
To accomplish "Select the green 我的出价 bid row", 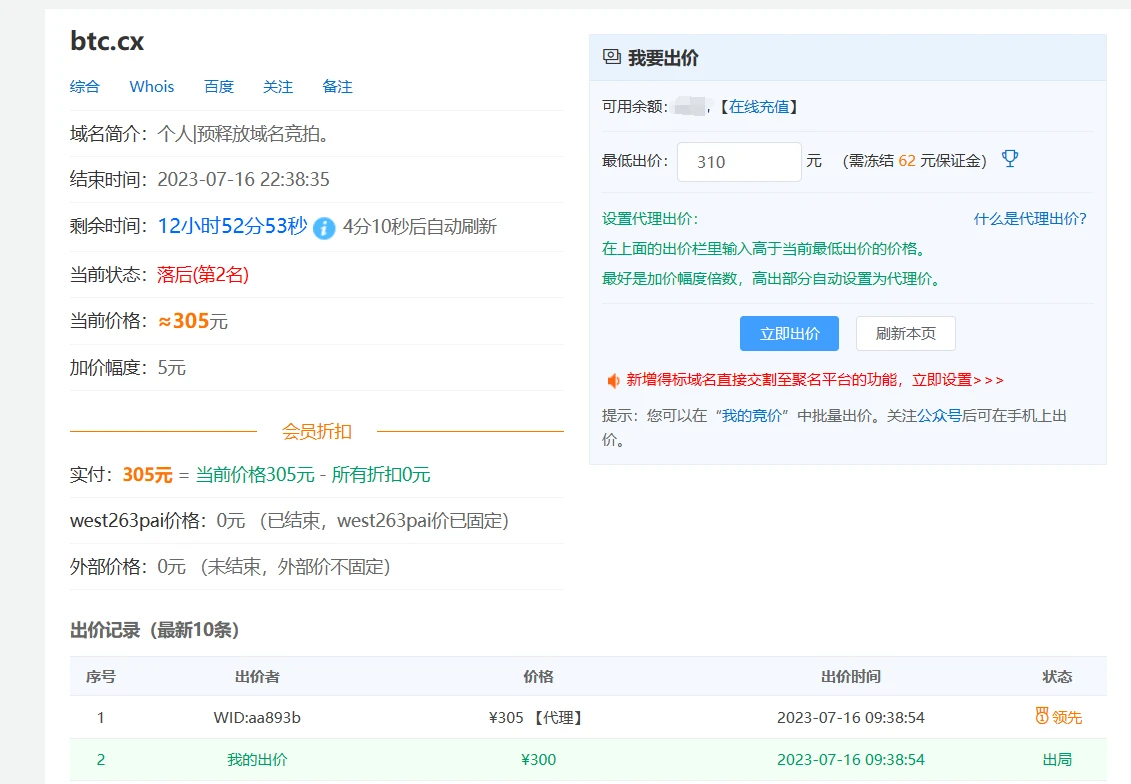I will pyautogui.click(x=588, y=760).
